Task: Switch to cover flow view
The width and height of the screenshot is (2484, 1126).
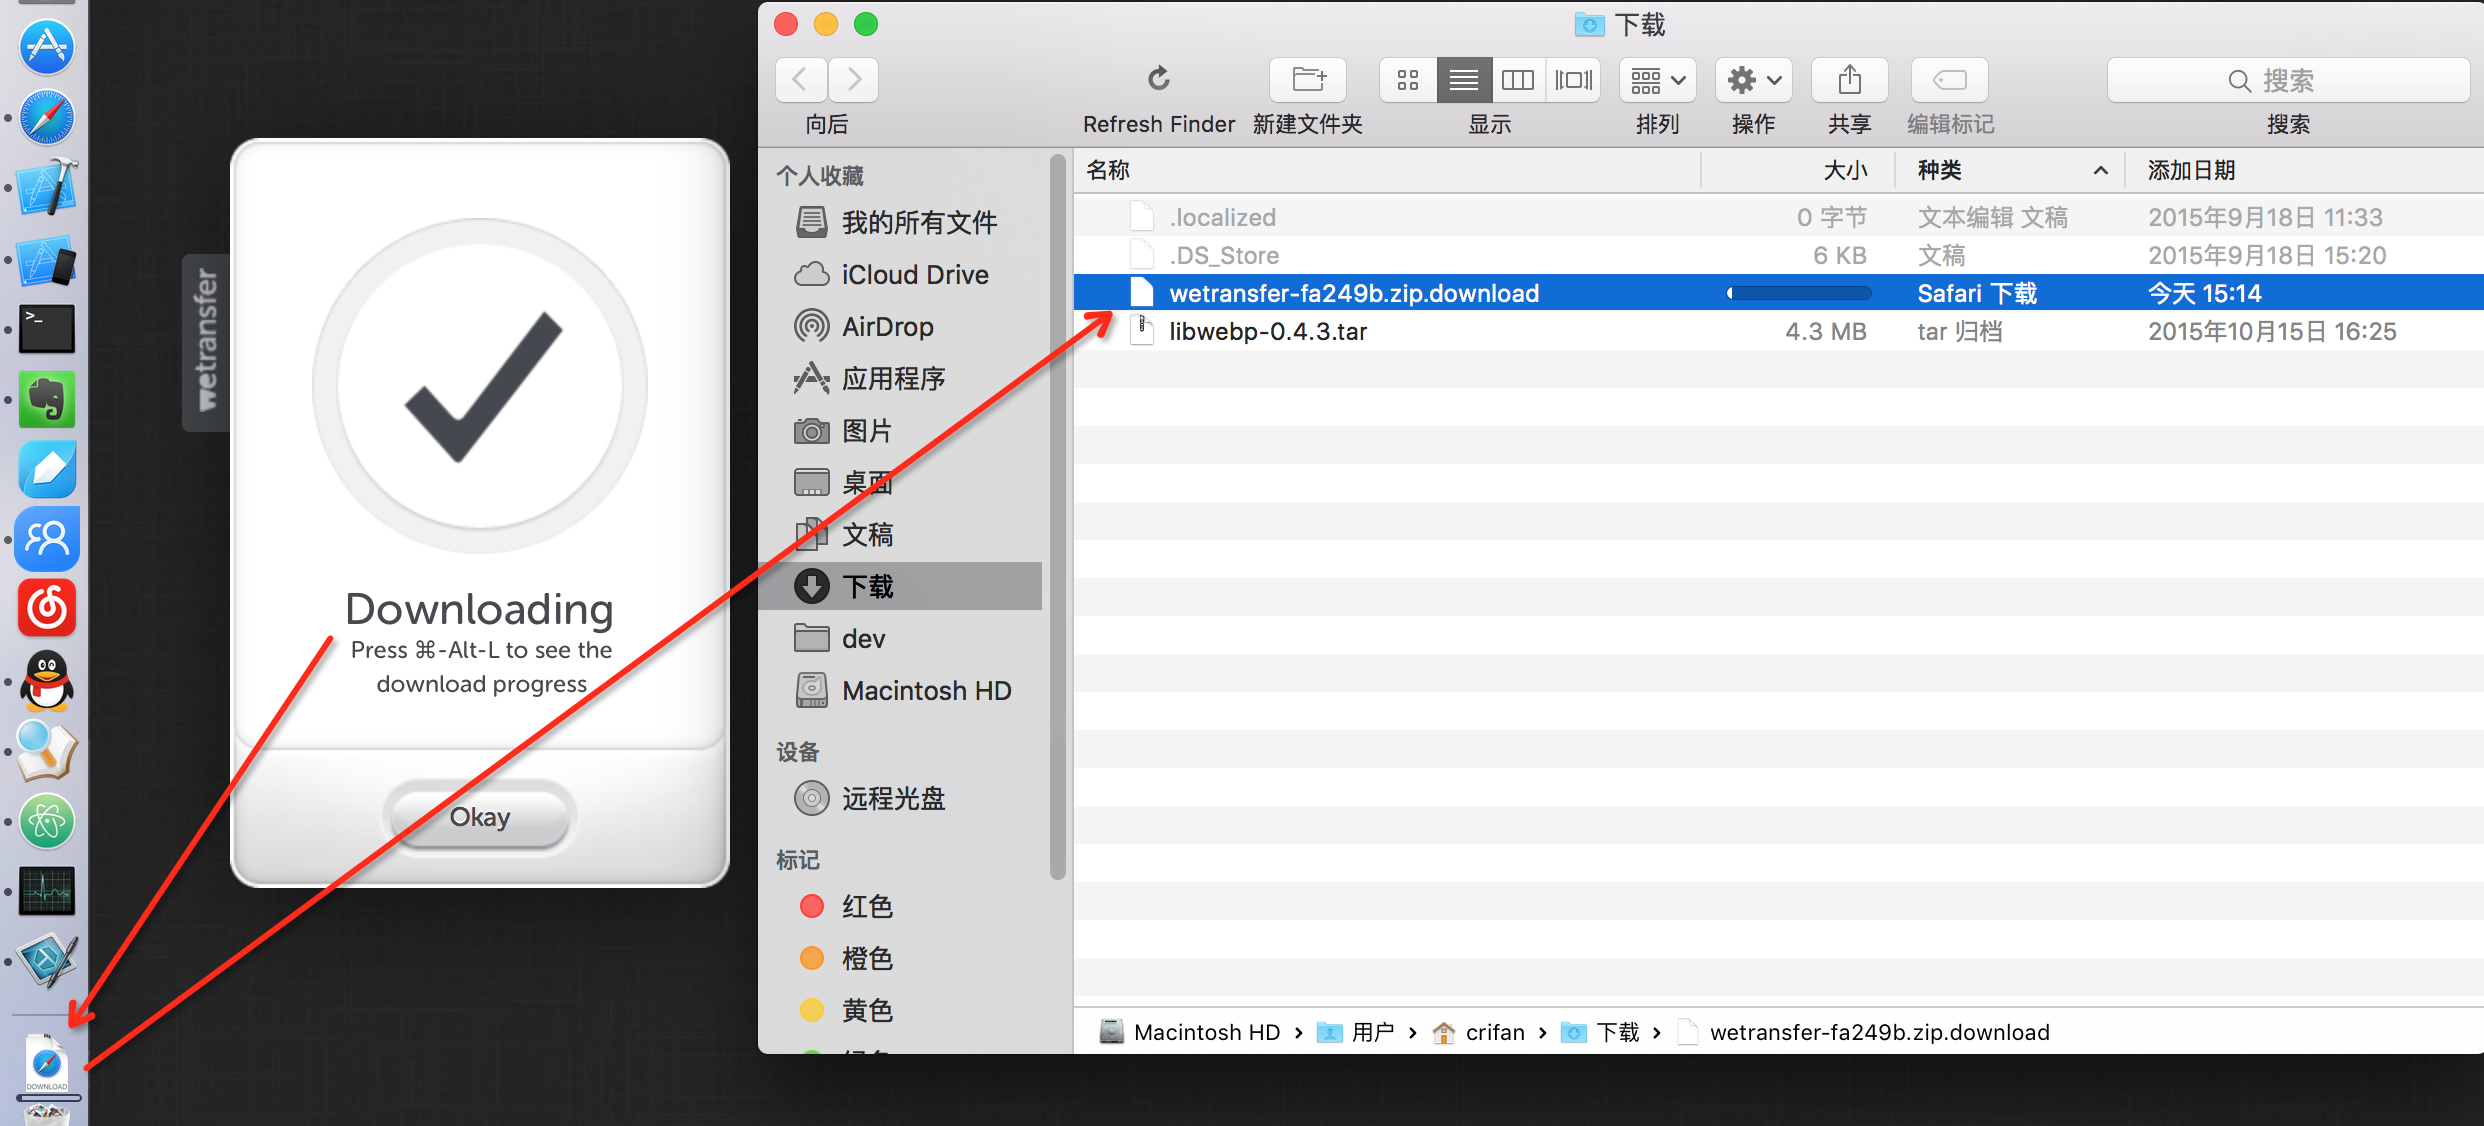Action: 1574,80
